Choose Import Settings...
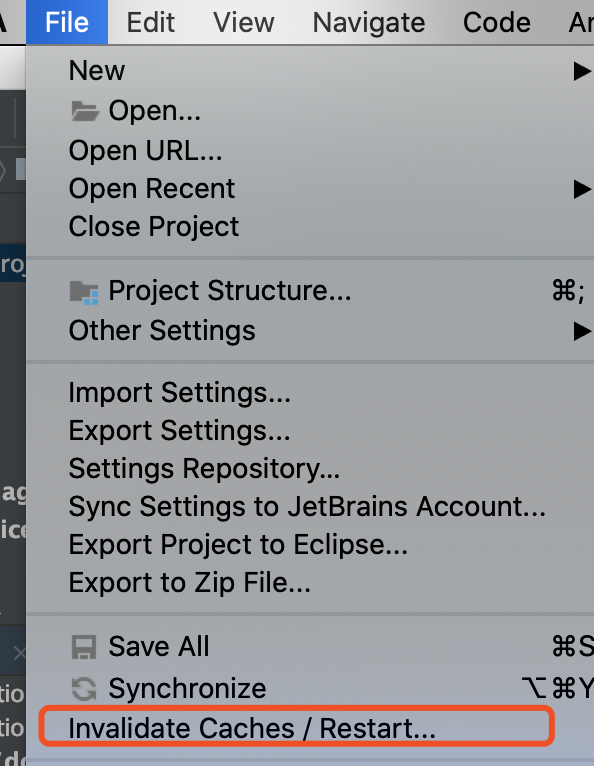The height and width of the screenshot is (766, 594). [180, 393]
